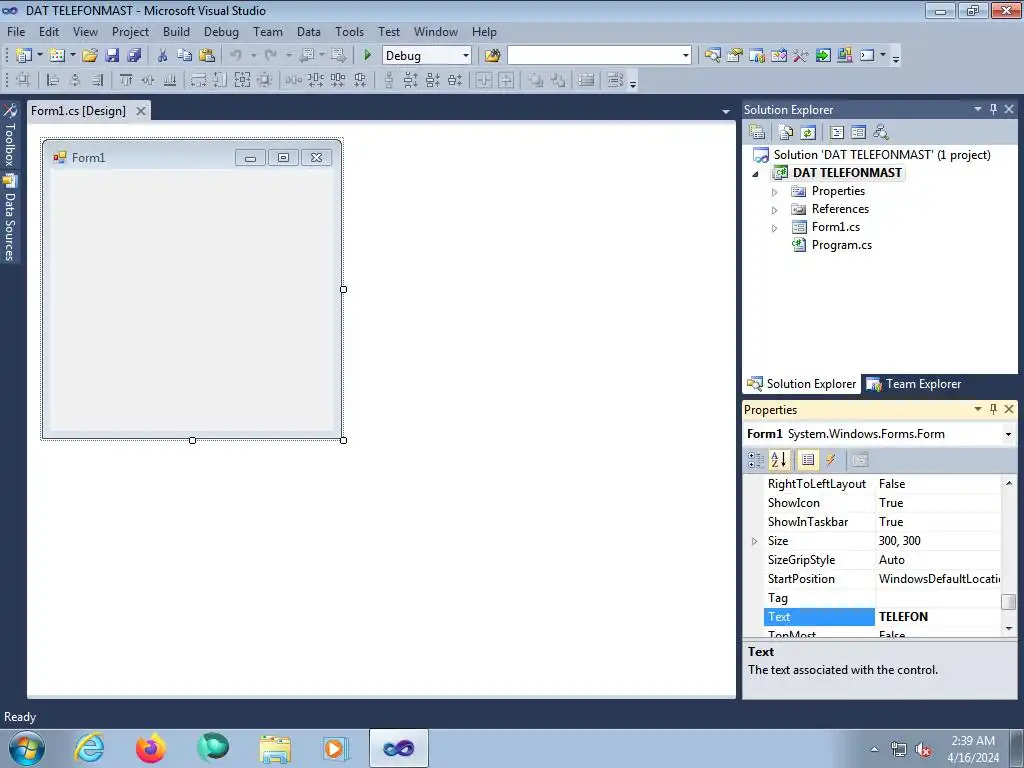
Task: Open the New Project arrow dropdown
Action: 39,56
